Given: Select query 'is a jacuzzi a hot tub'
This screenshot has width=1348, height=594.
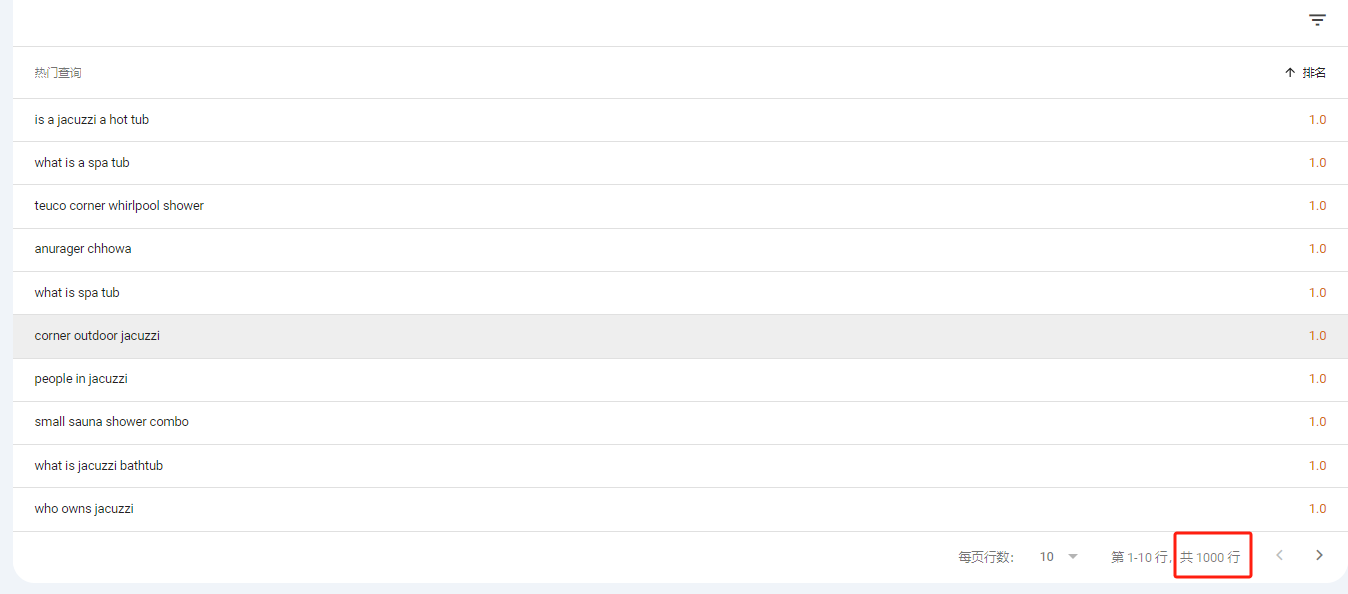Looking at the screenshot, I should pyautogui.click(x=680, y=120).
